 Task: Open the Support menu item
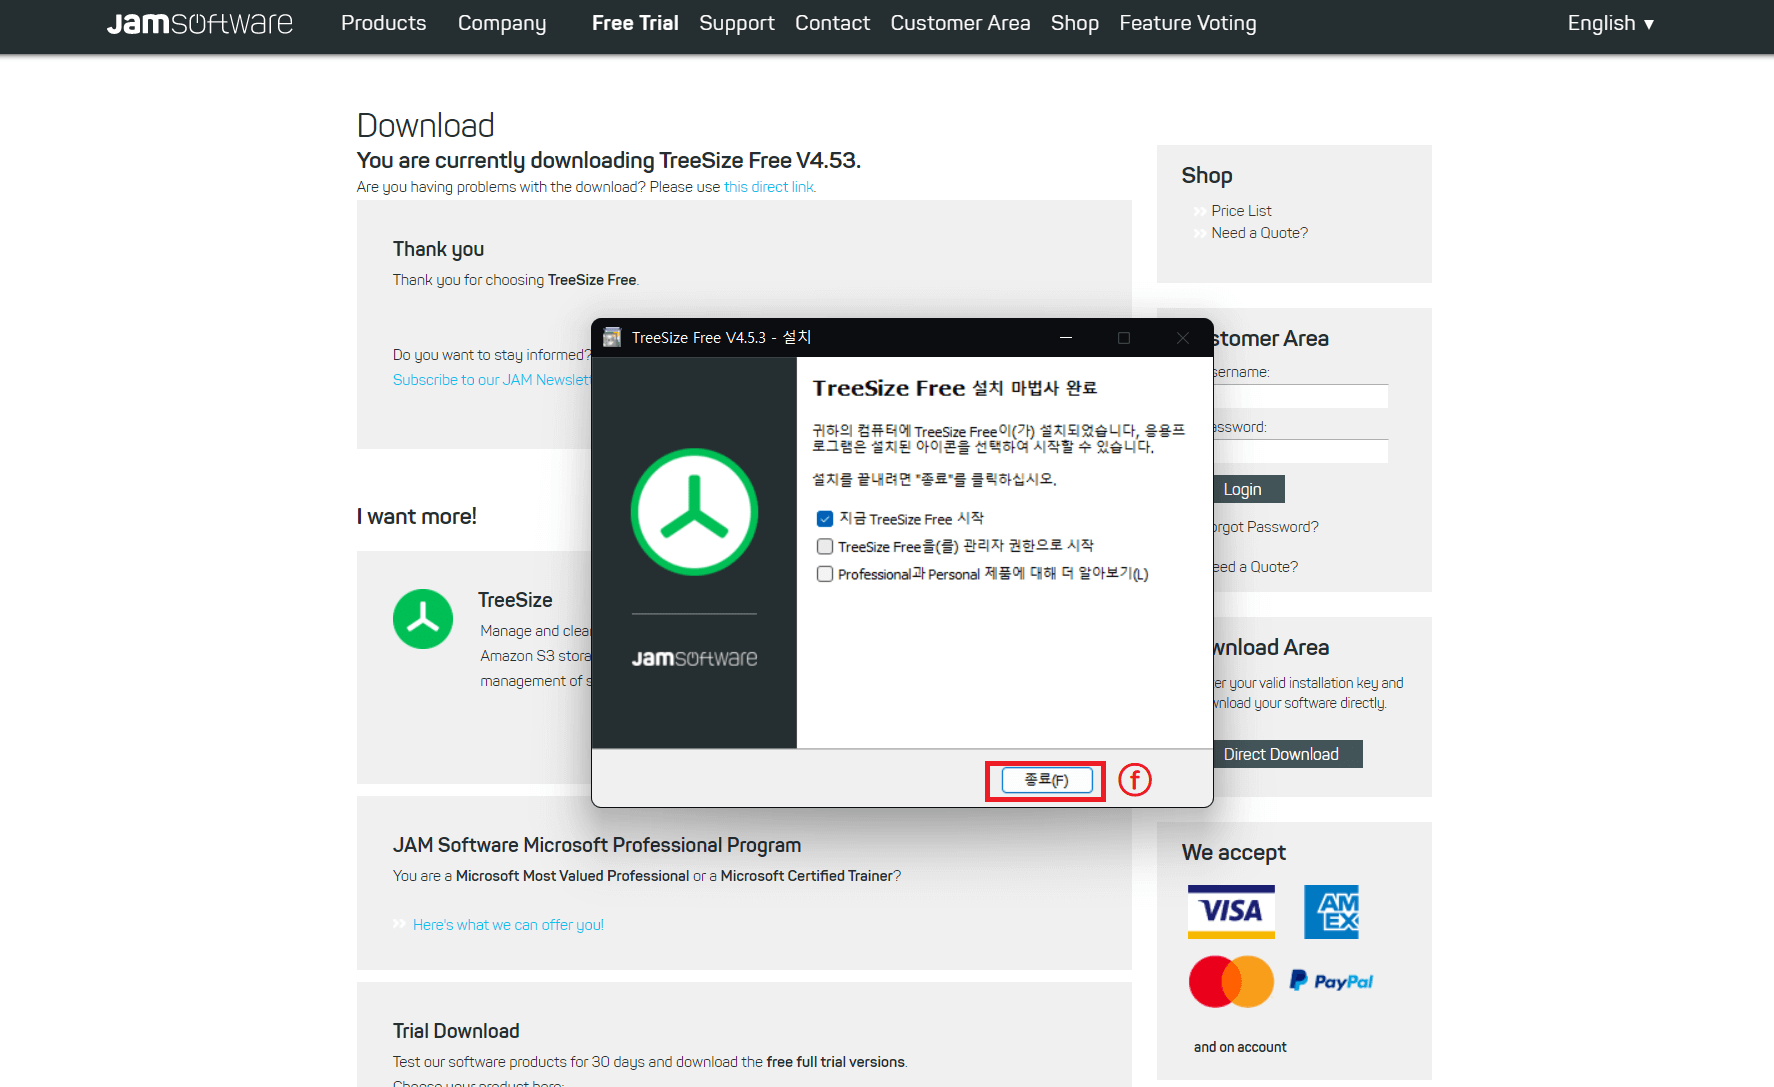[737, 23]
